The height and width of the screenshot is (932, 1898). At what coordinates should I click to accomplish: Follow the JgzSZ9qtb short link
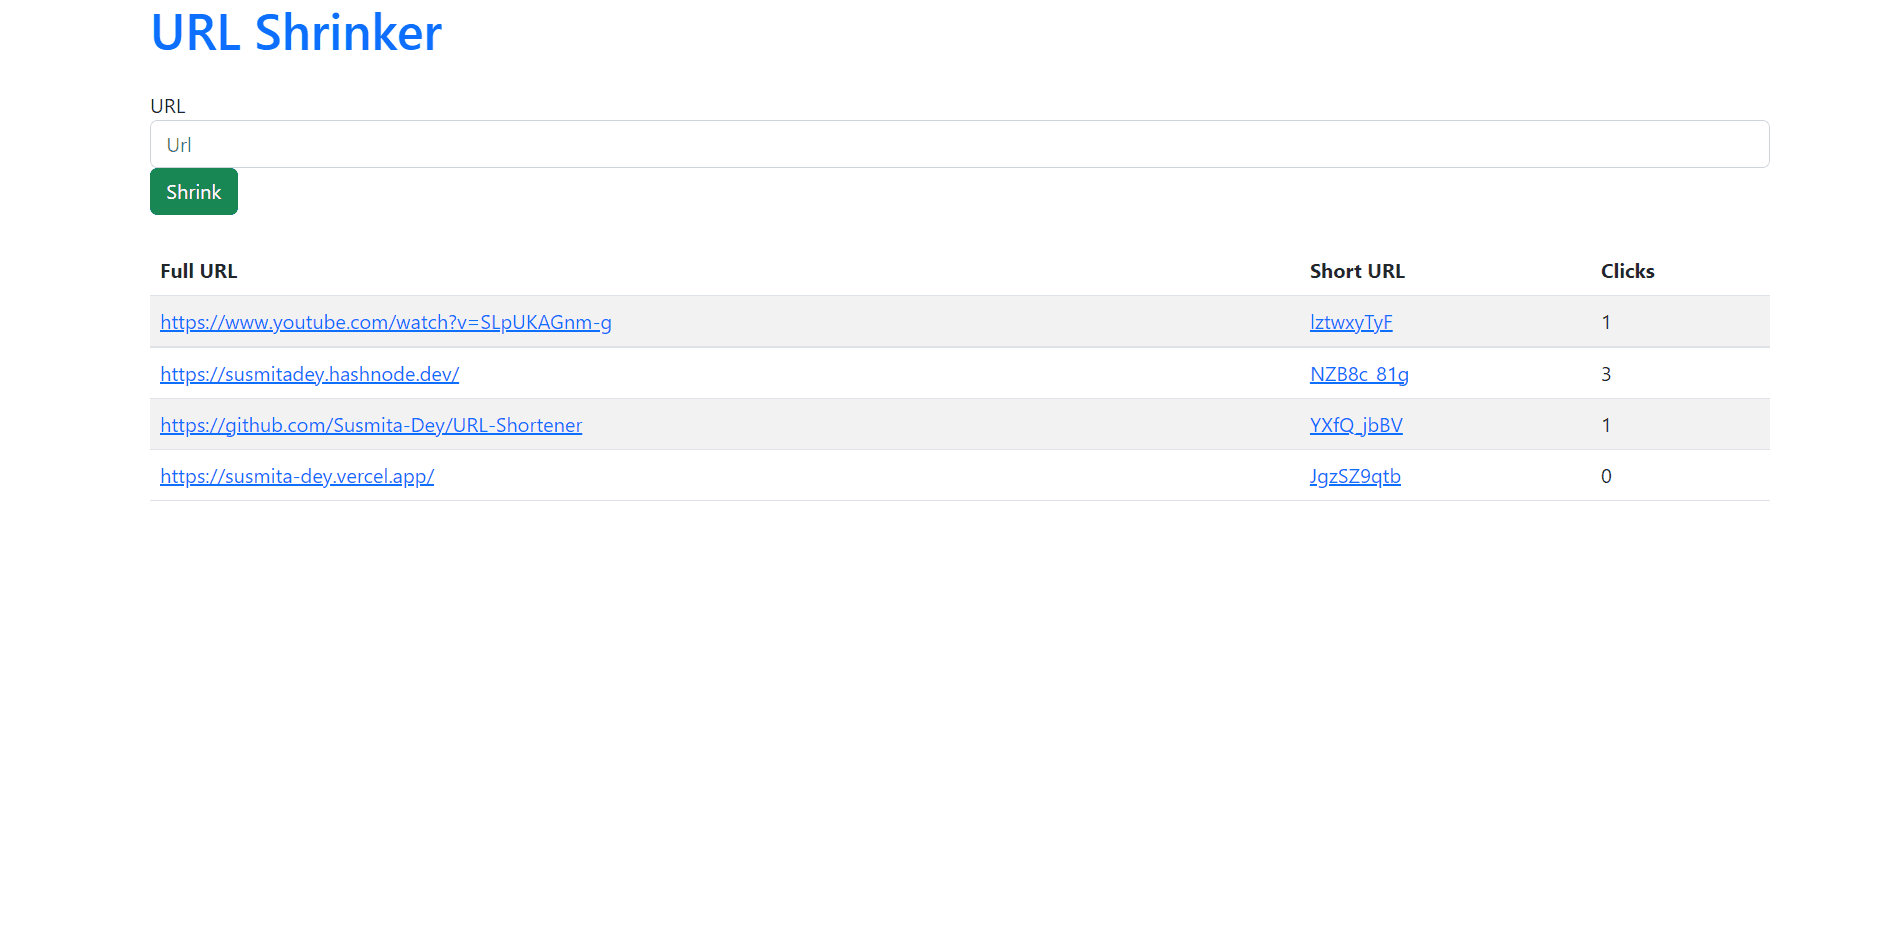pyautogui.click(x=1354, y=476)
